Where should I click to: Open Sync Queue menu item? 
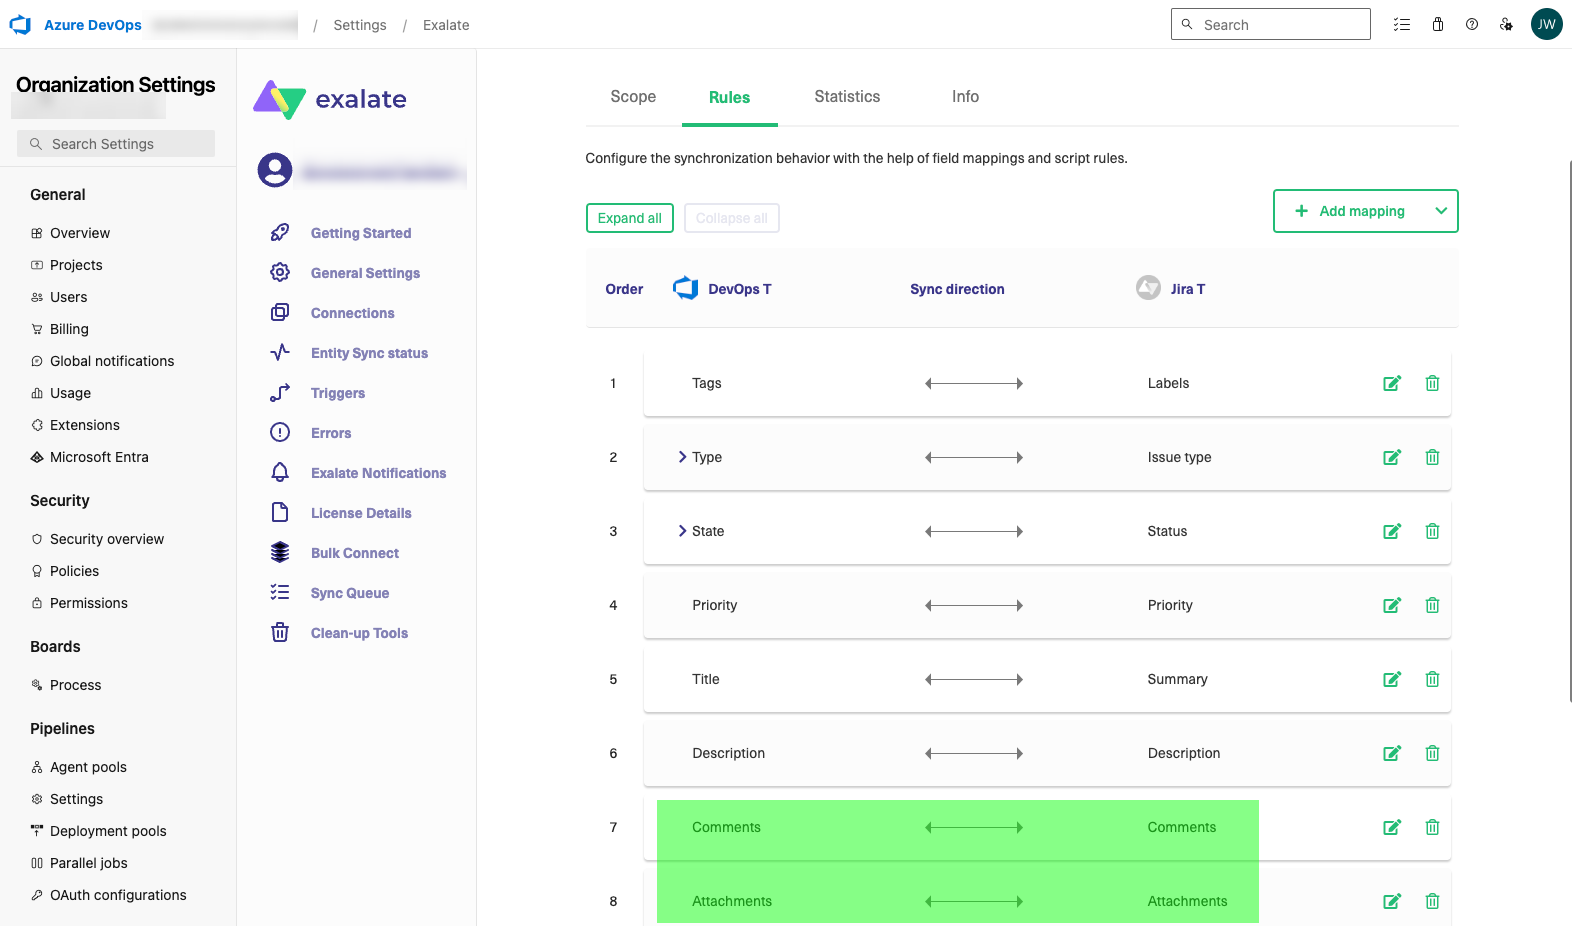(350, 593)
